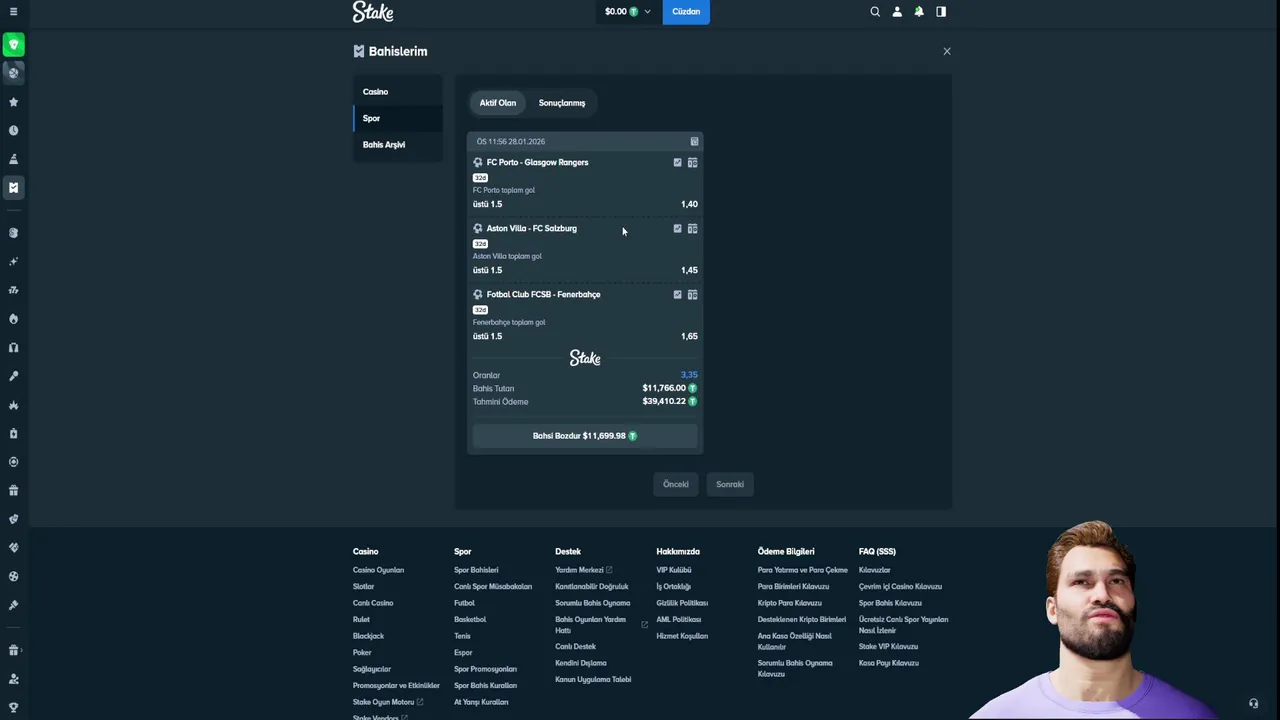Click the $11,766.00 bet amount value
The height and width of the screenshot is (720, 1280).
click(664, 388)
